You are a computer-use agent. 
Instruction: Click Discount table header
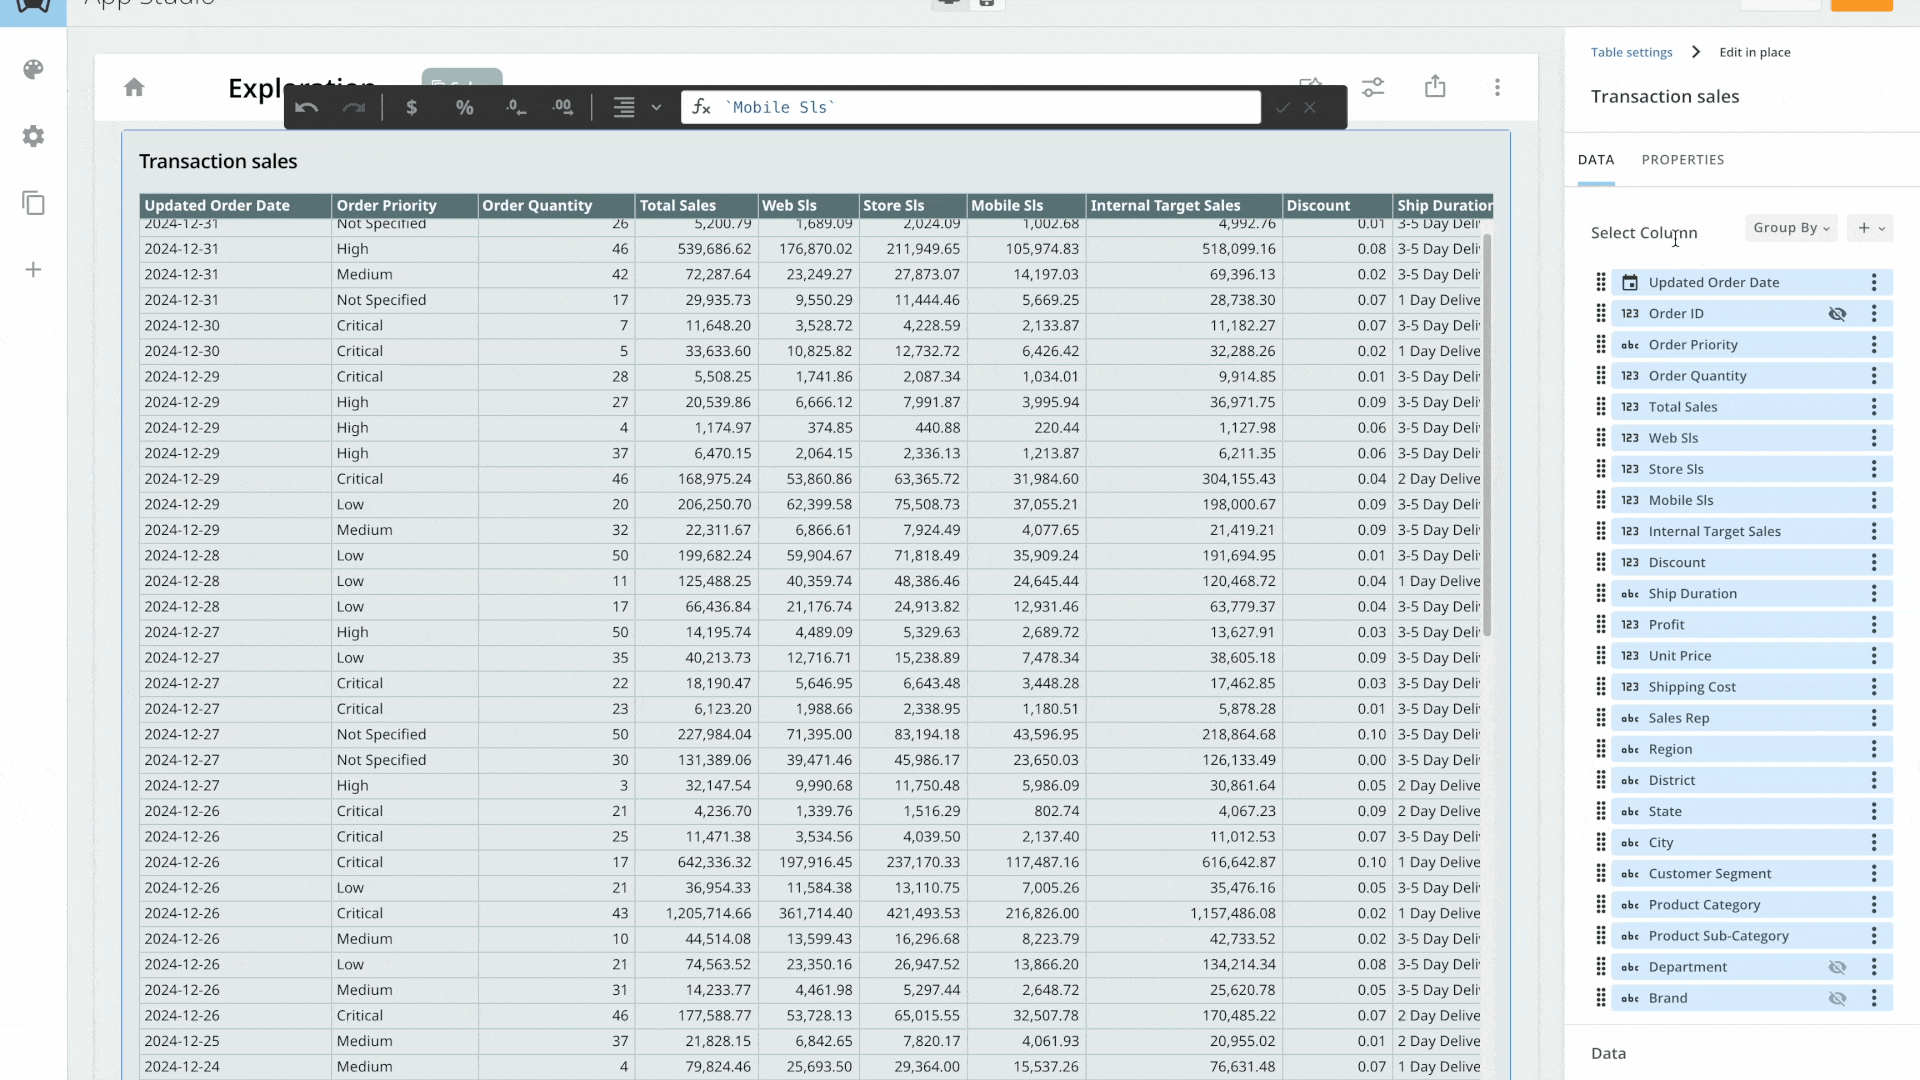[x=1337, y=205]
